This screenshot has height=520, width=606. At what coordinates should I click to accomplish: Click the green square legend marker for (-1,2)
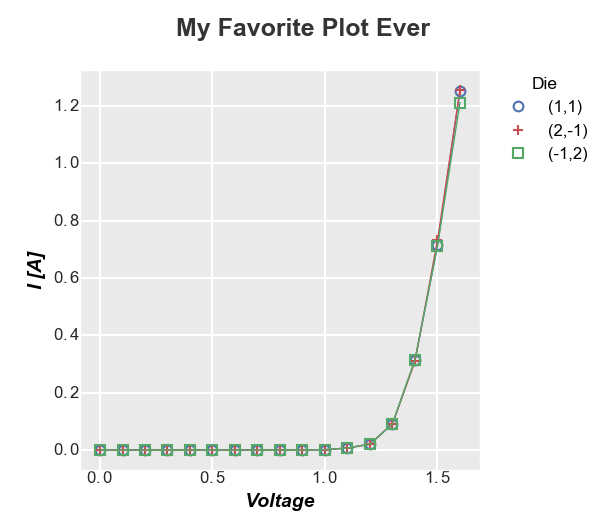coord(517,153)
